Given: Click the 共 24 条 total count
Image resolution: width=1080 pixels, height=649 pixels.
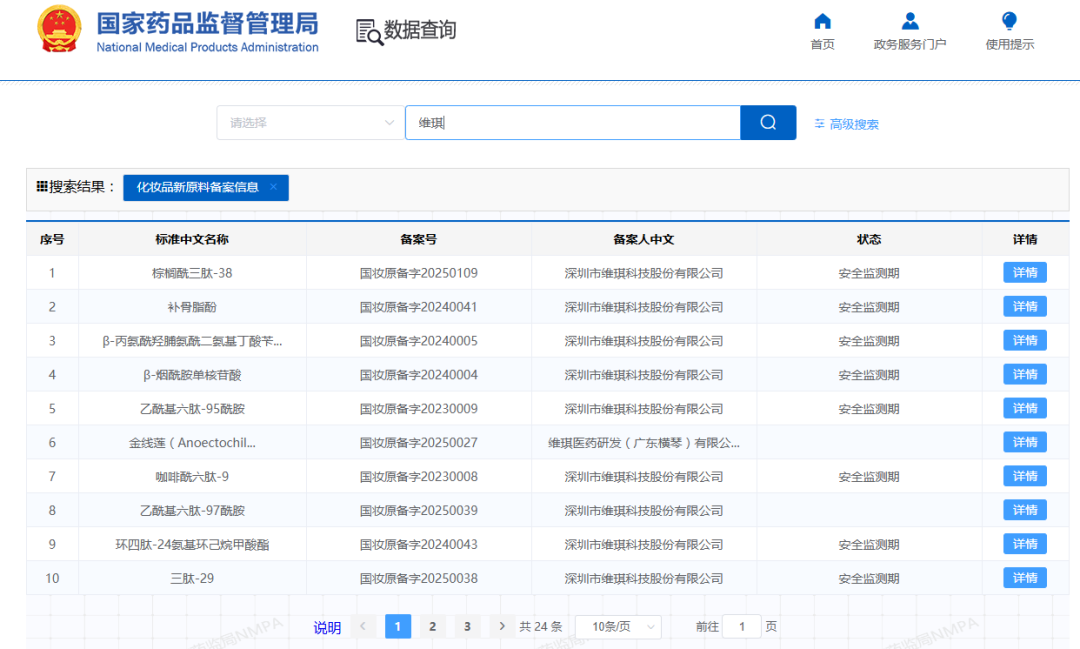Looking at the screenshot, I should pyautogui.click(x=541, y=627).
